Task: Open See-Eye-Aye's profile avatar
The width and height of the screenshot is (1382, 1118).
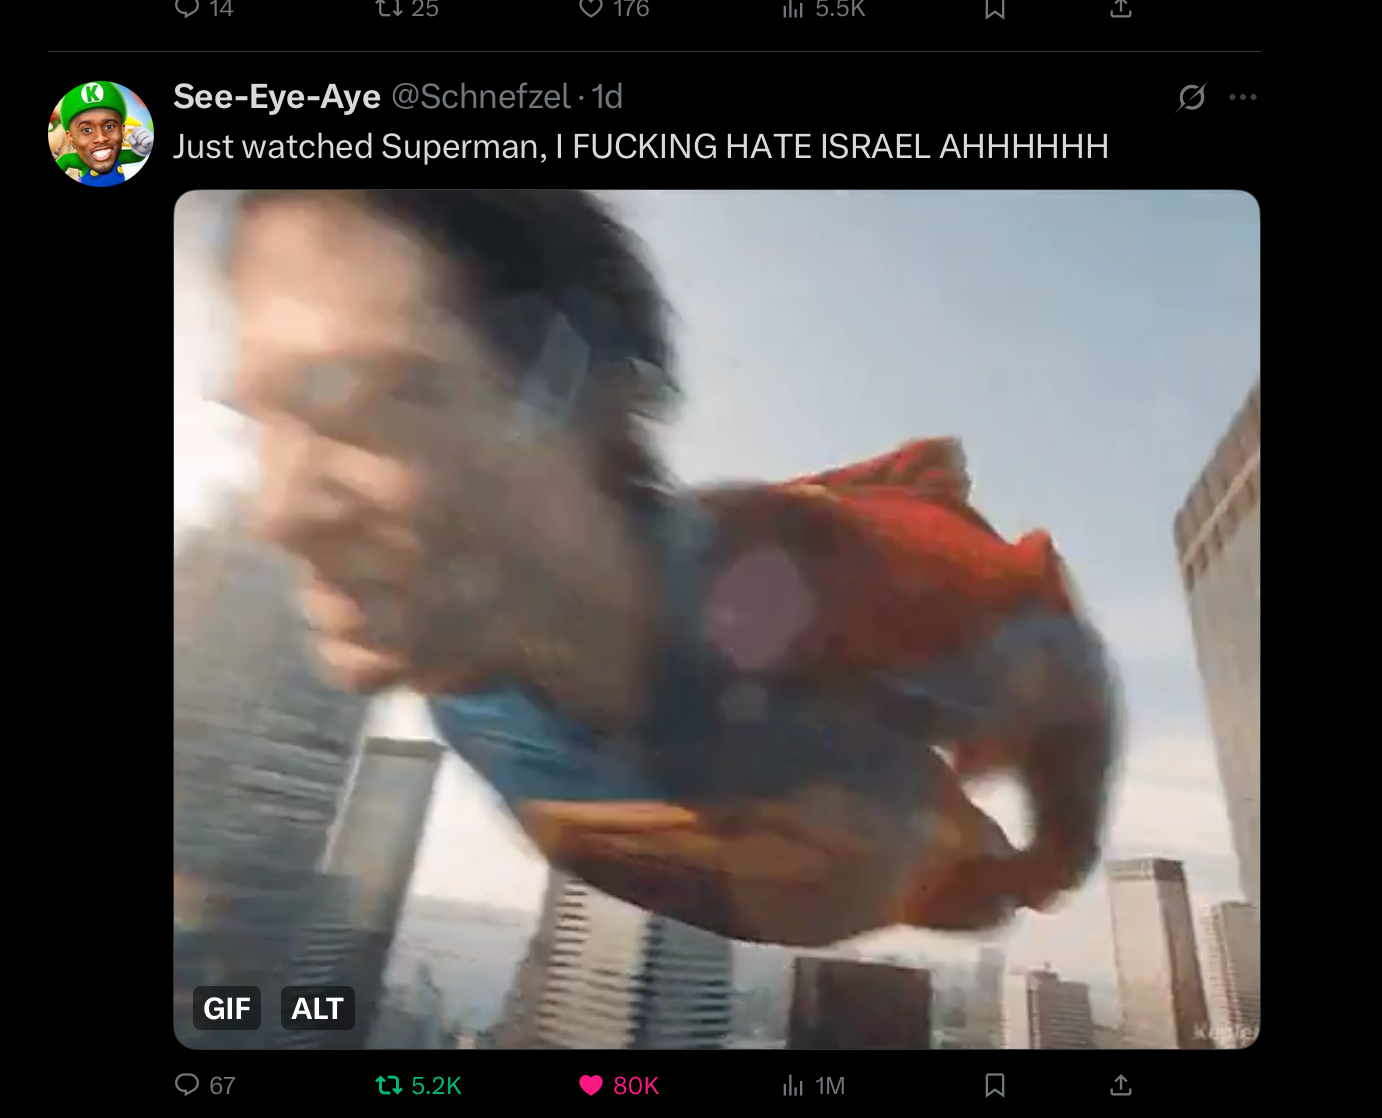Action: click(101, 134)
